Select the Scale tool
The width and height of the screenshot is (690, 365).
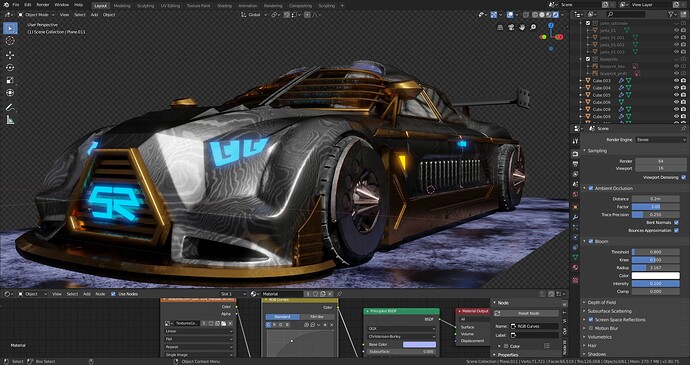(x=10, y=80)
